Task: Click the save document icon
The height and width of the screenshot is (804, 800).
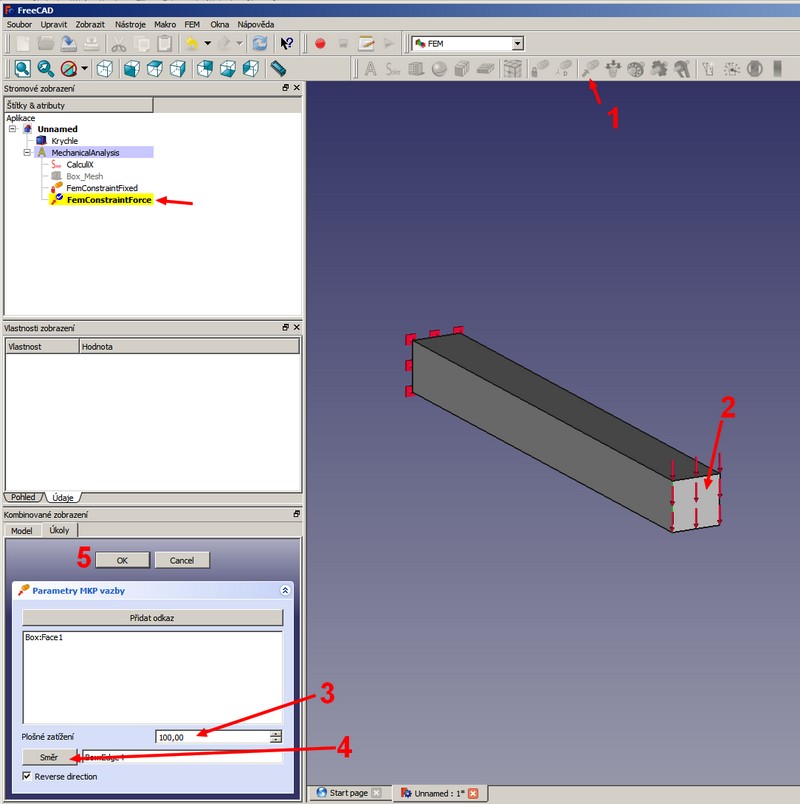Action: 68,43
